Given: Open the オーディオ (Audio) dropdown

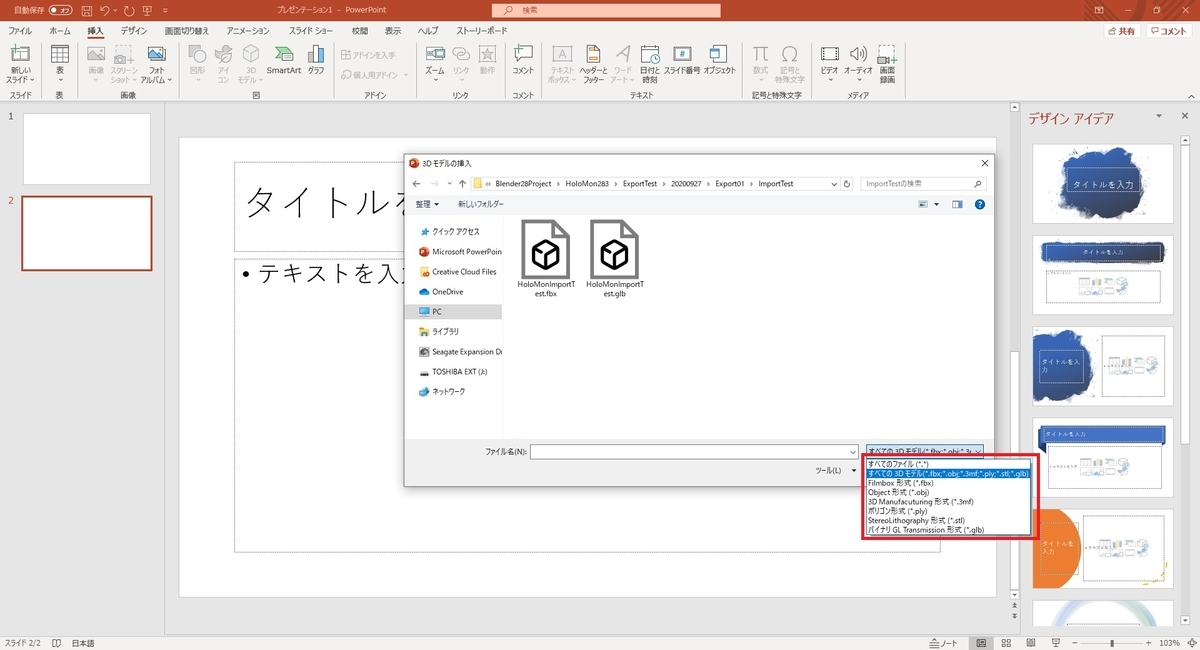Looking at the screenshot, I should point(858,63).
